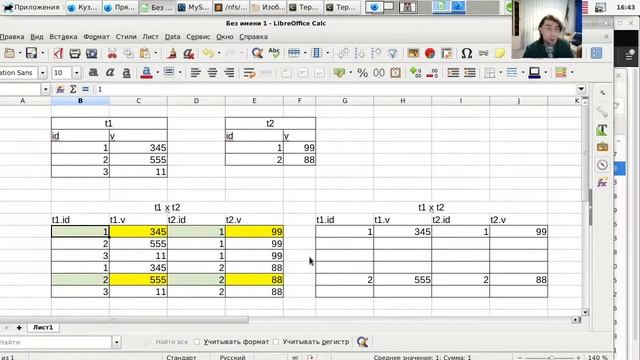Click the formula input line
This screenshot has height=360, width=640.
coord(335,89)
